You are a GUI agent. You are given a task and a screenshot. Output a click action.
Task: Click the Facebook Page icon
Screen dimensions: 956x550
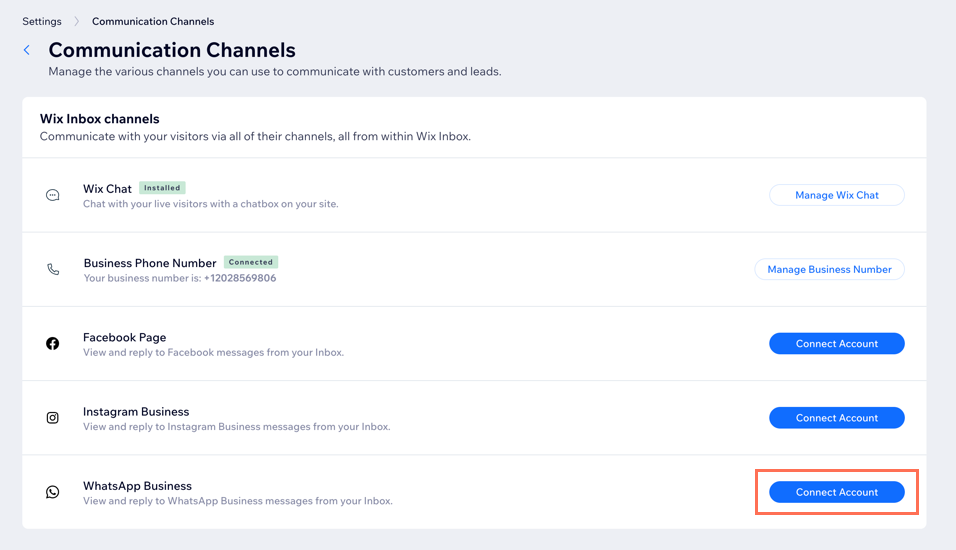coord(53,344)
